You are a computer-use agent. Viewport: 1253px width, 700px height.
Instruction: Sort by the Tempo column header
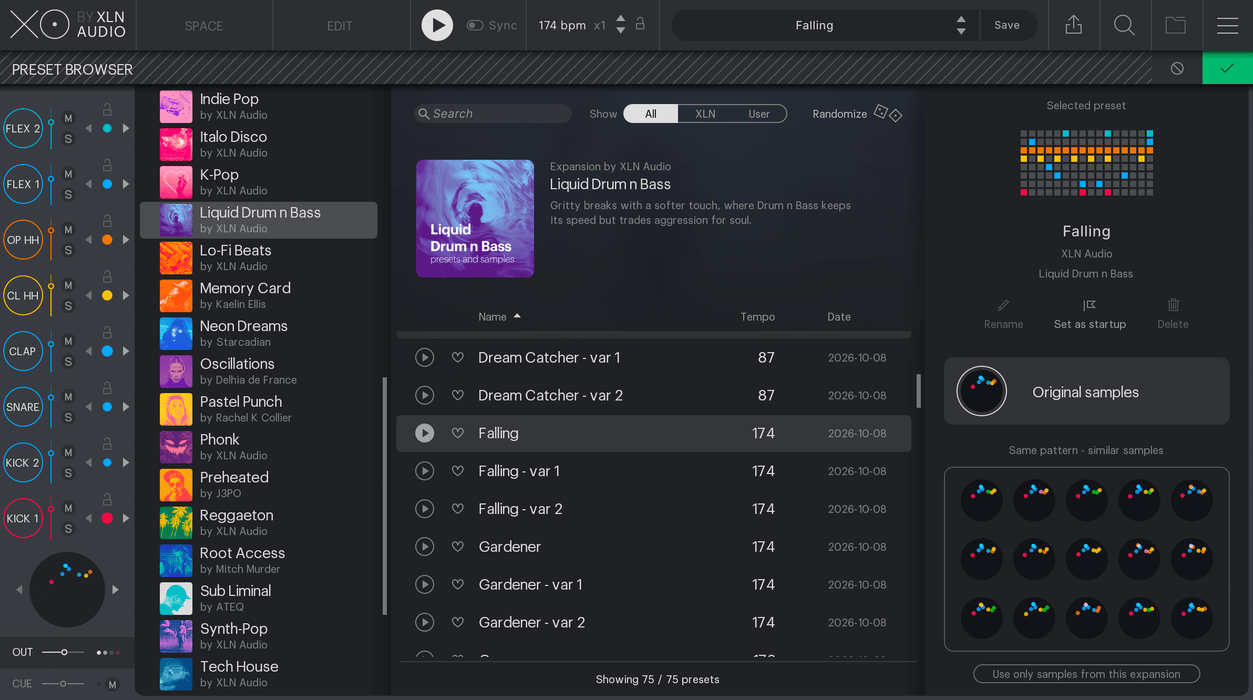pyautogui.click(x=757, y=316)
